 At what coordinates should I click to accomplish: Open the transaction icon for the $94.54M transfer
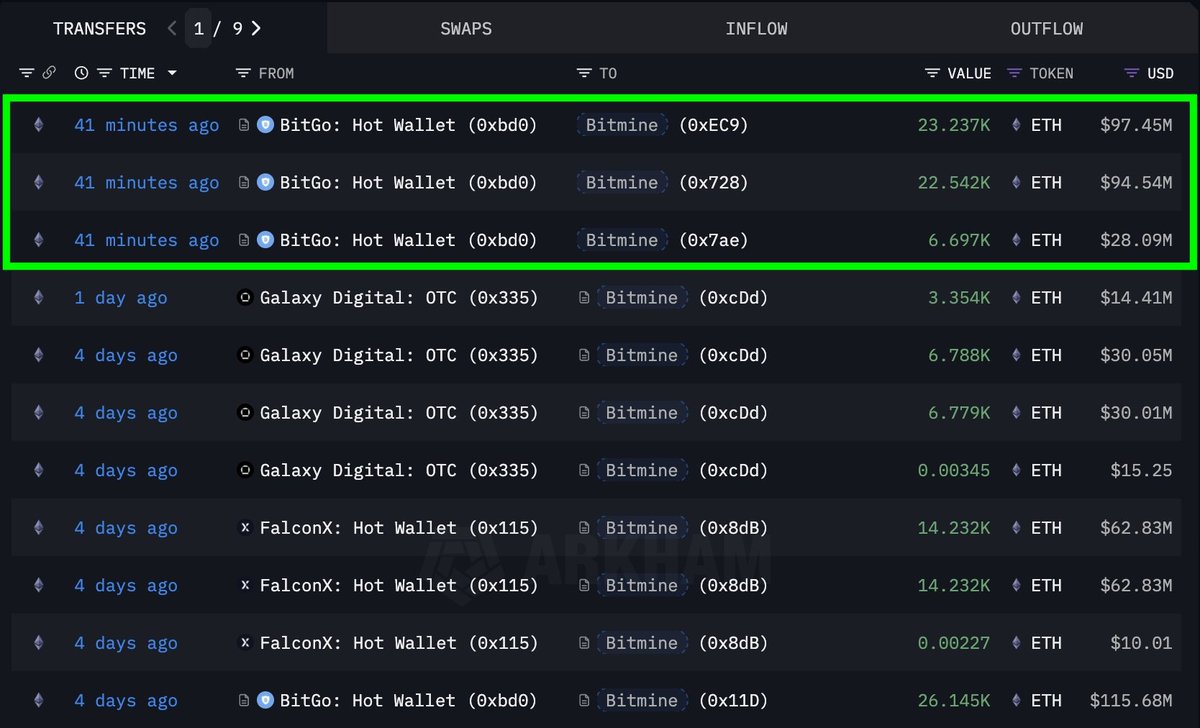point(39,183)
